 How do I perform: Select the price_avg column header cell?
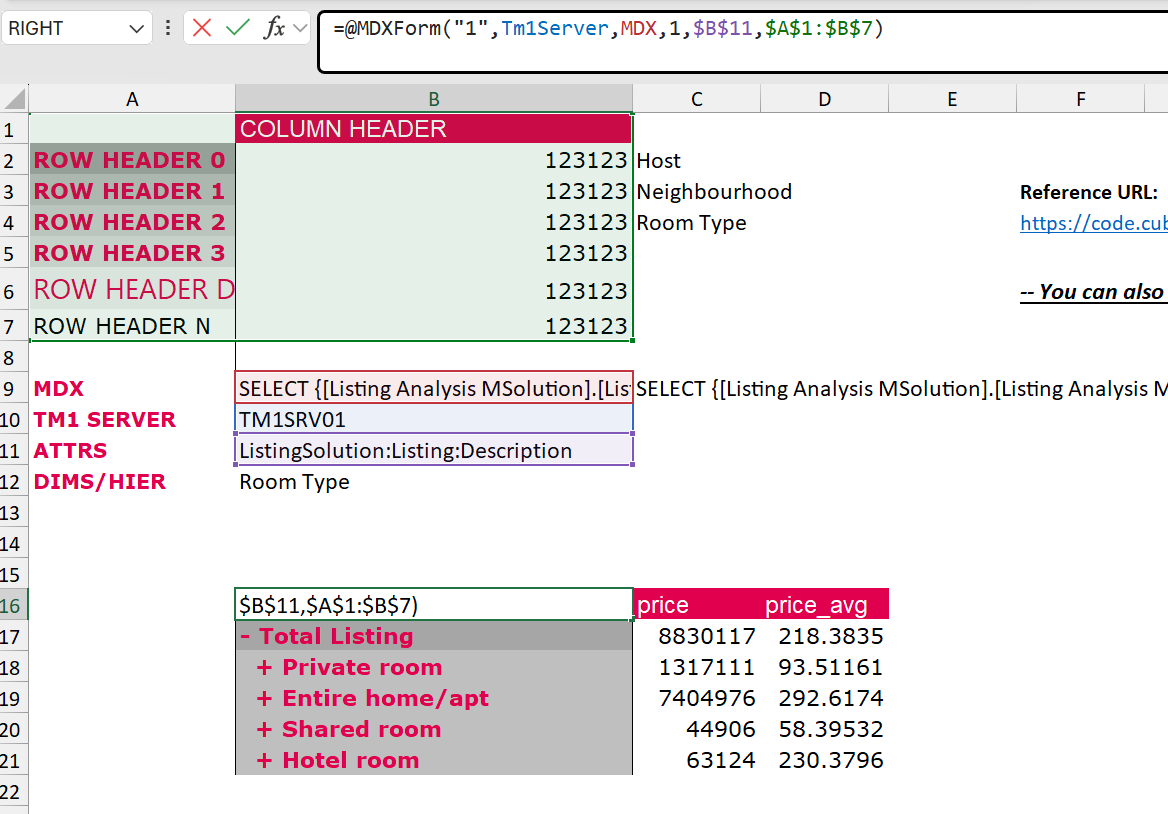pyautogui.click(x=825, y=605)
